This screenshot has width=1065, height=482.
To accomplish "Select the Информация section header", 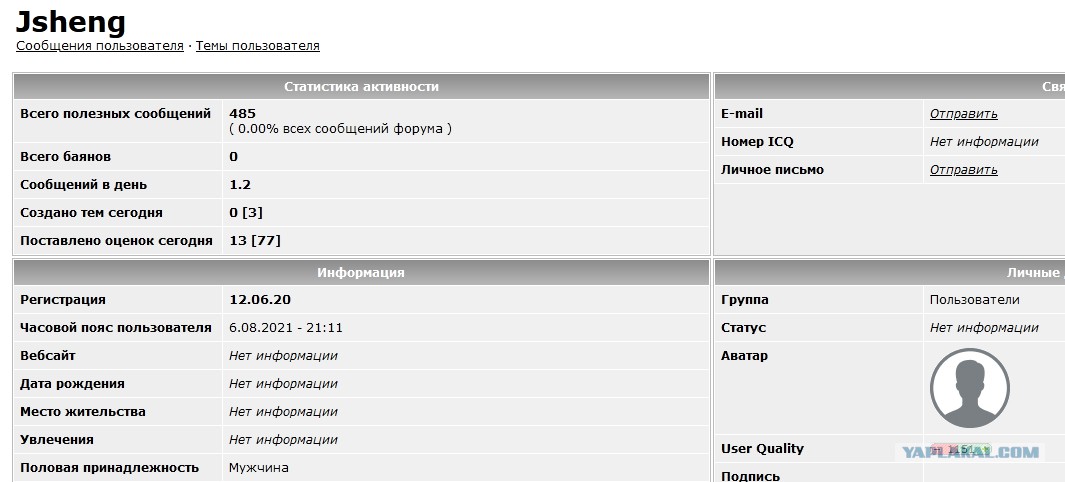I will (361, 273).
